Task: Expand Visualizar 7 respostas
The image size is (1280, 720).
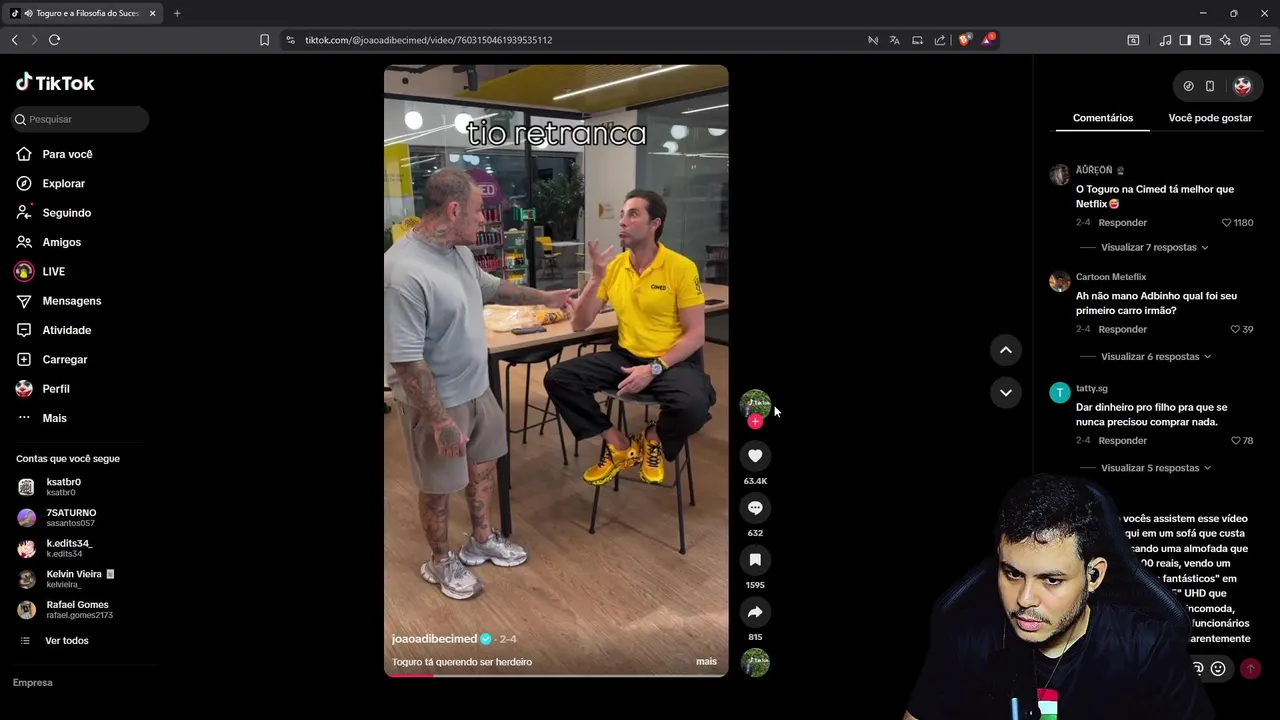Action: 1154,247
